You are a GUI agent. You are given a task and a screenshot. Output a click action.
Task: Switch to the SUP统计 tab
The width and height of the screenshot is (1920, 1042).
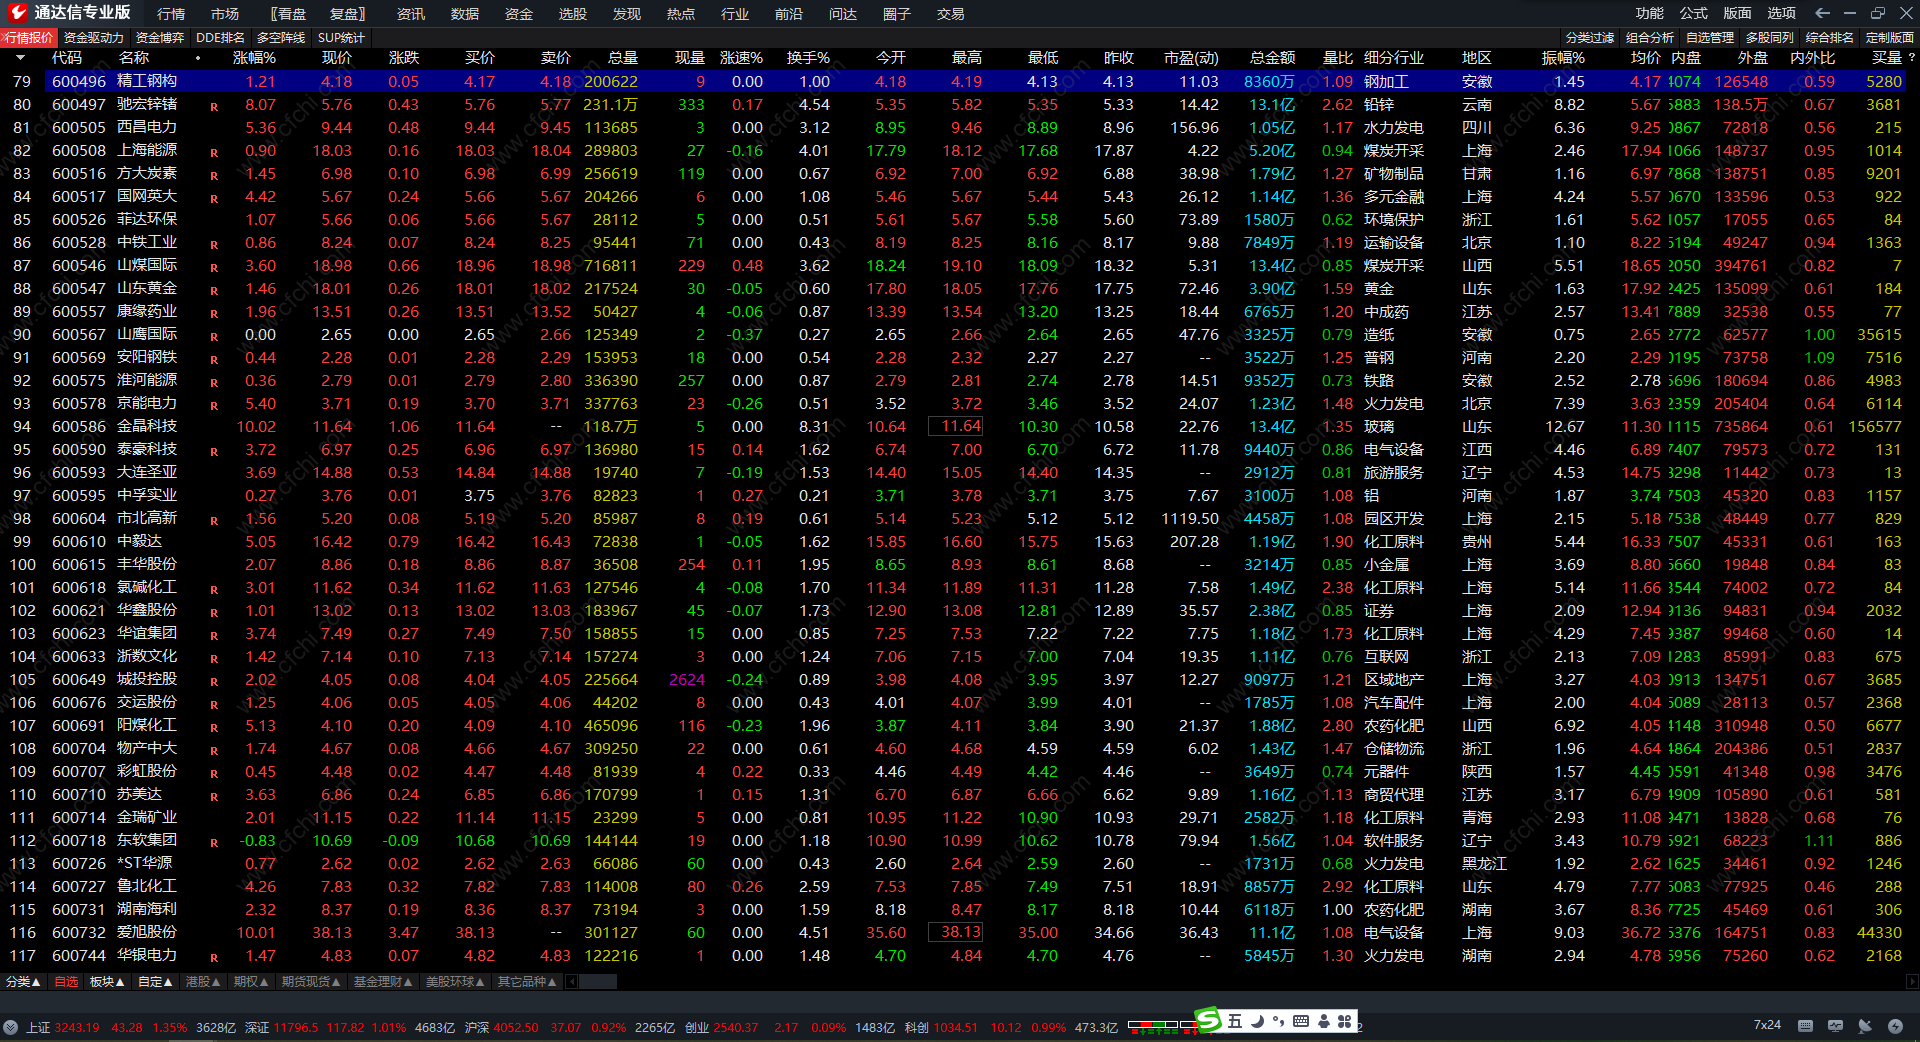coord(341,38)
